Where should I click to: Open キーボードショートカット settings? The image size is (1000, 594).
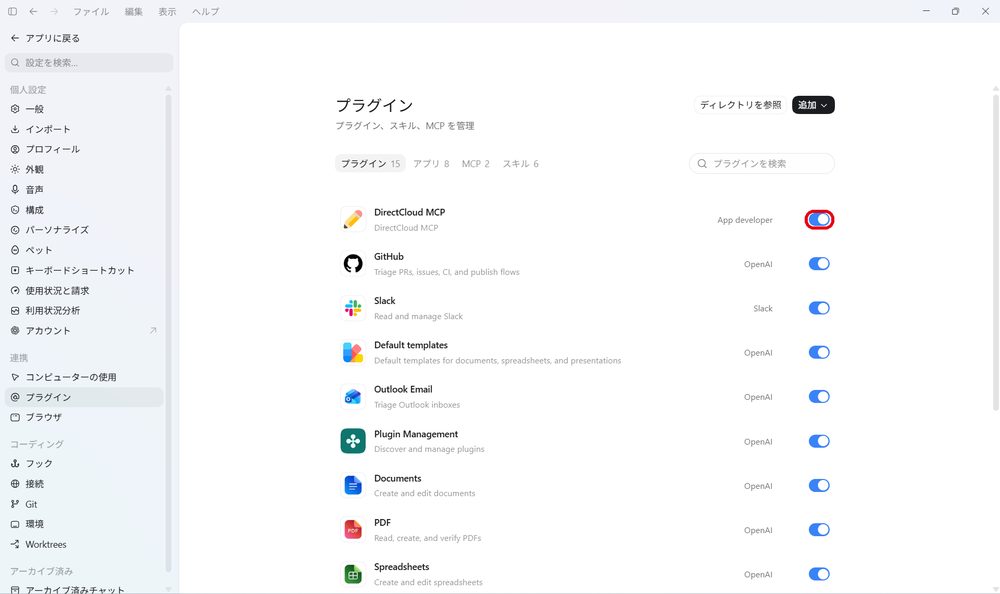(84, 271)
